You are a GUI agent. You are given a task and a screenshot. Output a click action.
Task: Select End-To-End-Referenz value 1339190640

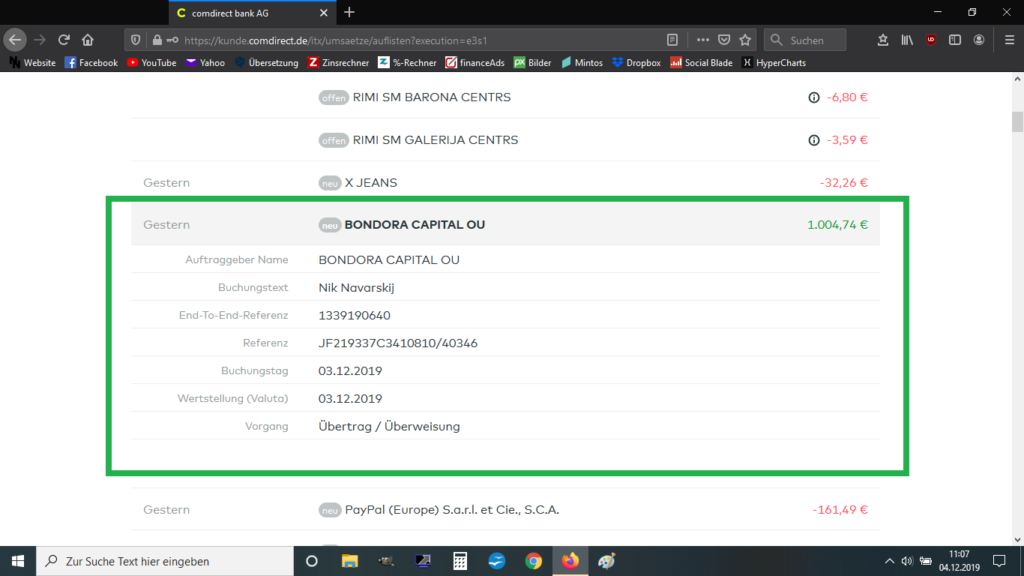355,315
